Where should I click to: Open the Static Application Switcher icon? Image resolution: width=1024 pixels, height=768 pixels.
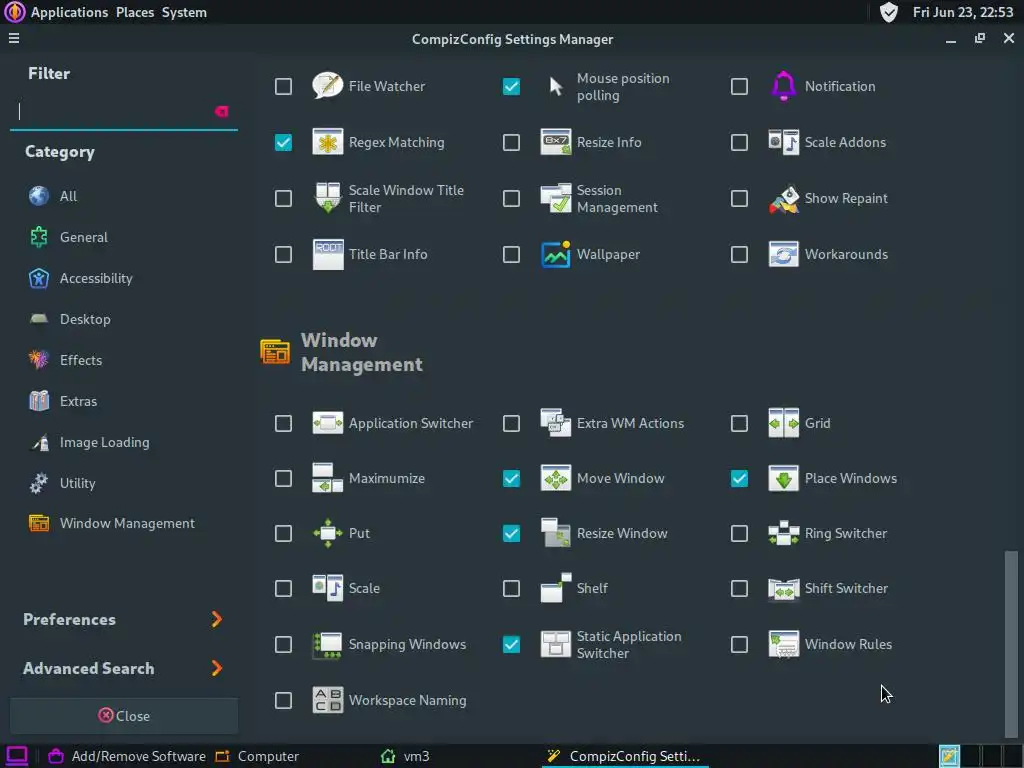(x=556, y=645)
